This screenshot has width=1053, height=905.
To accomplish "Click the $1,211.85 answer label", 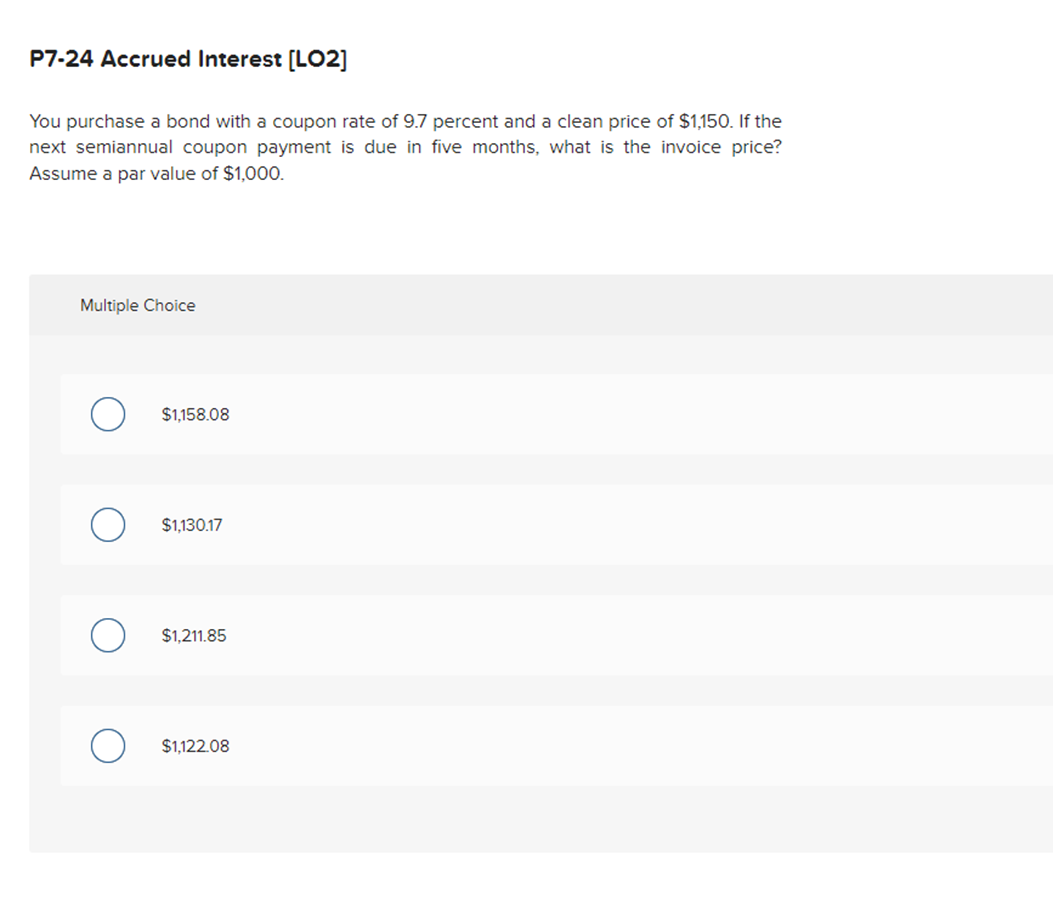I will 194,636.
